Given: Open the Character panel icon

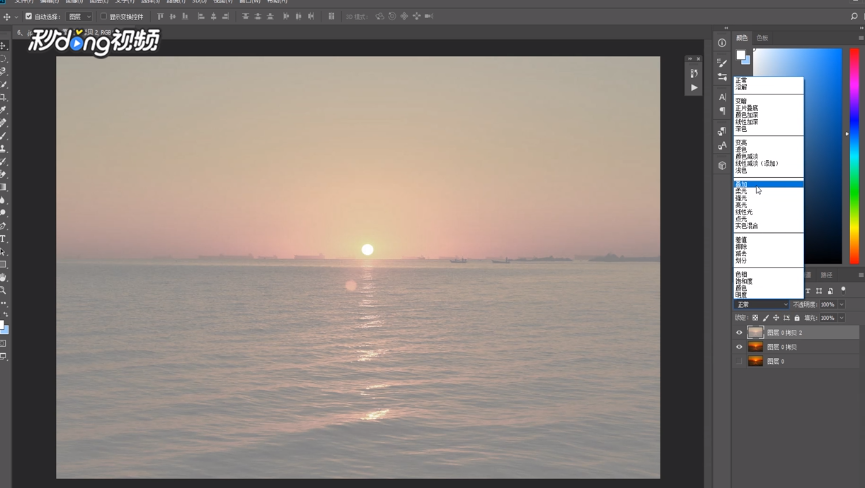Looking at the screenshot, I should [722, 97].
